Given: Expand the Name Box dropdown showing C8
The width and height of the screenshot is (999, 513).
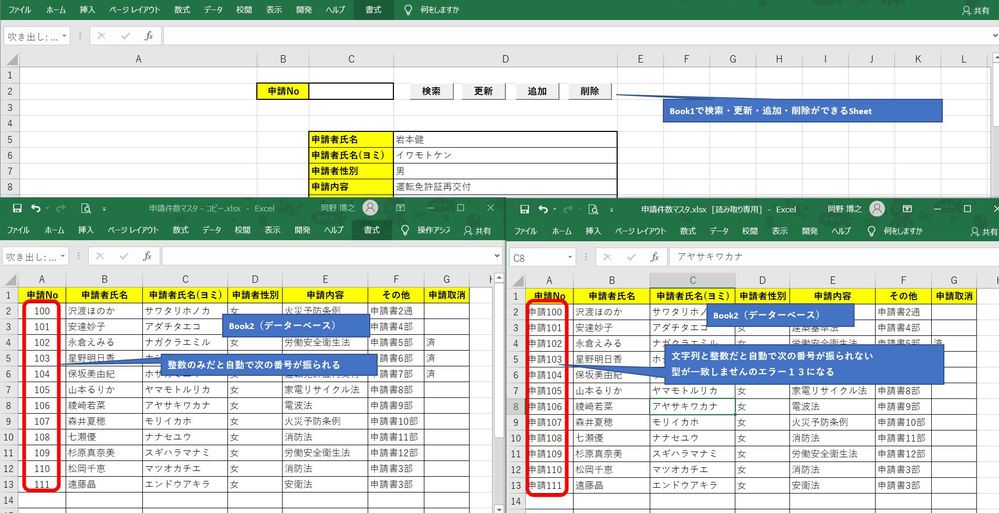Looking at the screenshot, I should (570, 257).
